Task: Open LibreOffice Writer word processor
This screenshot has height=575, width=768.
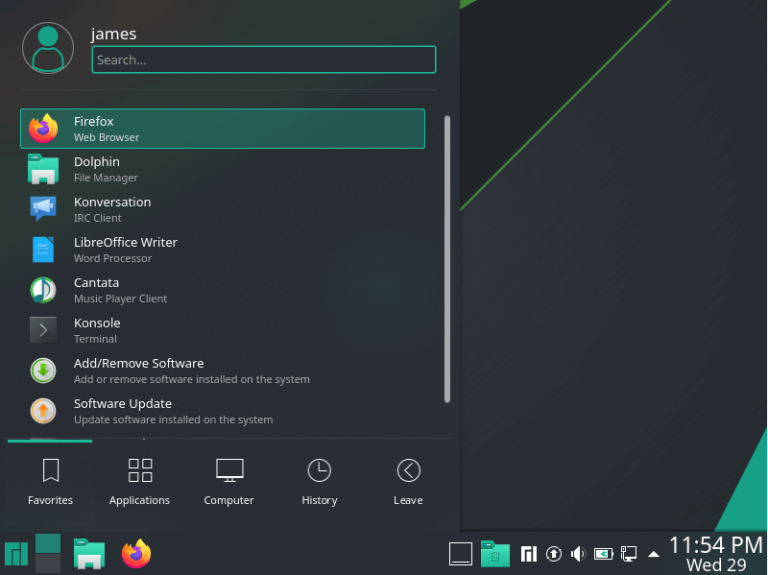Action: [222, 250]
